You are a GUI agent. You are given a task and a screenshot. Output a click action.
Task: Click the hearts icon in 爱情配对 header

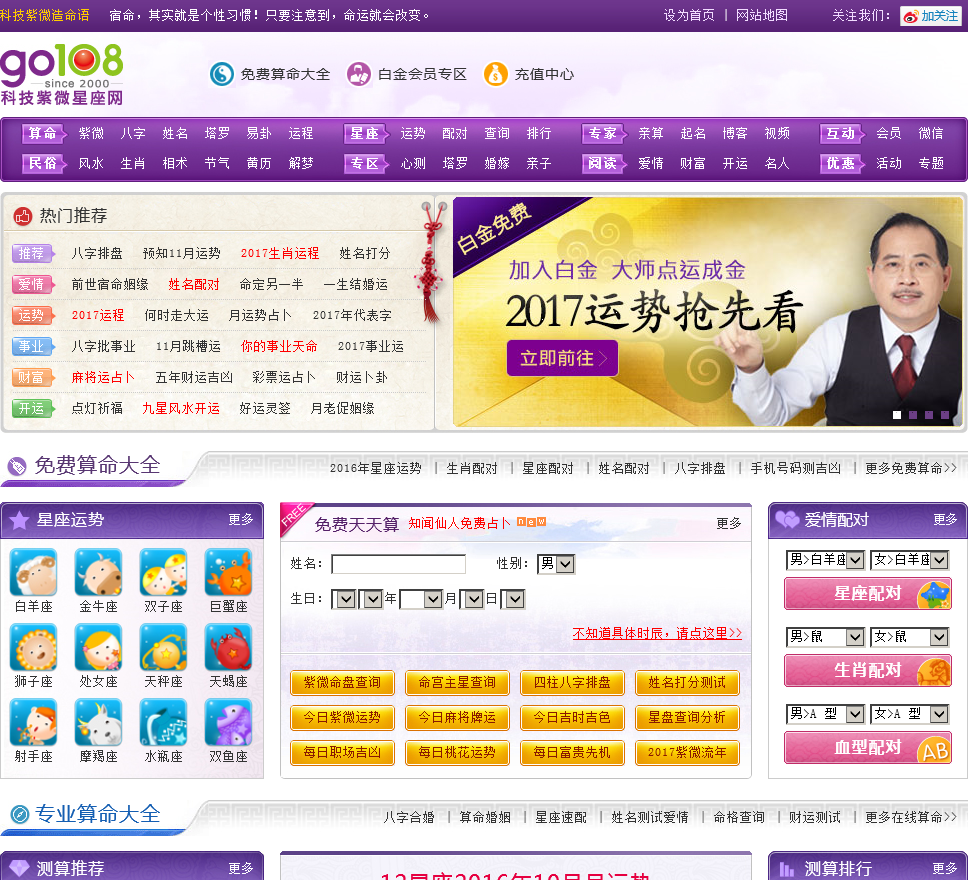coord(787,519)
